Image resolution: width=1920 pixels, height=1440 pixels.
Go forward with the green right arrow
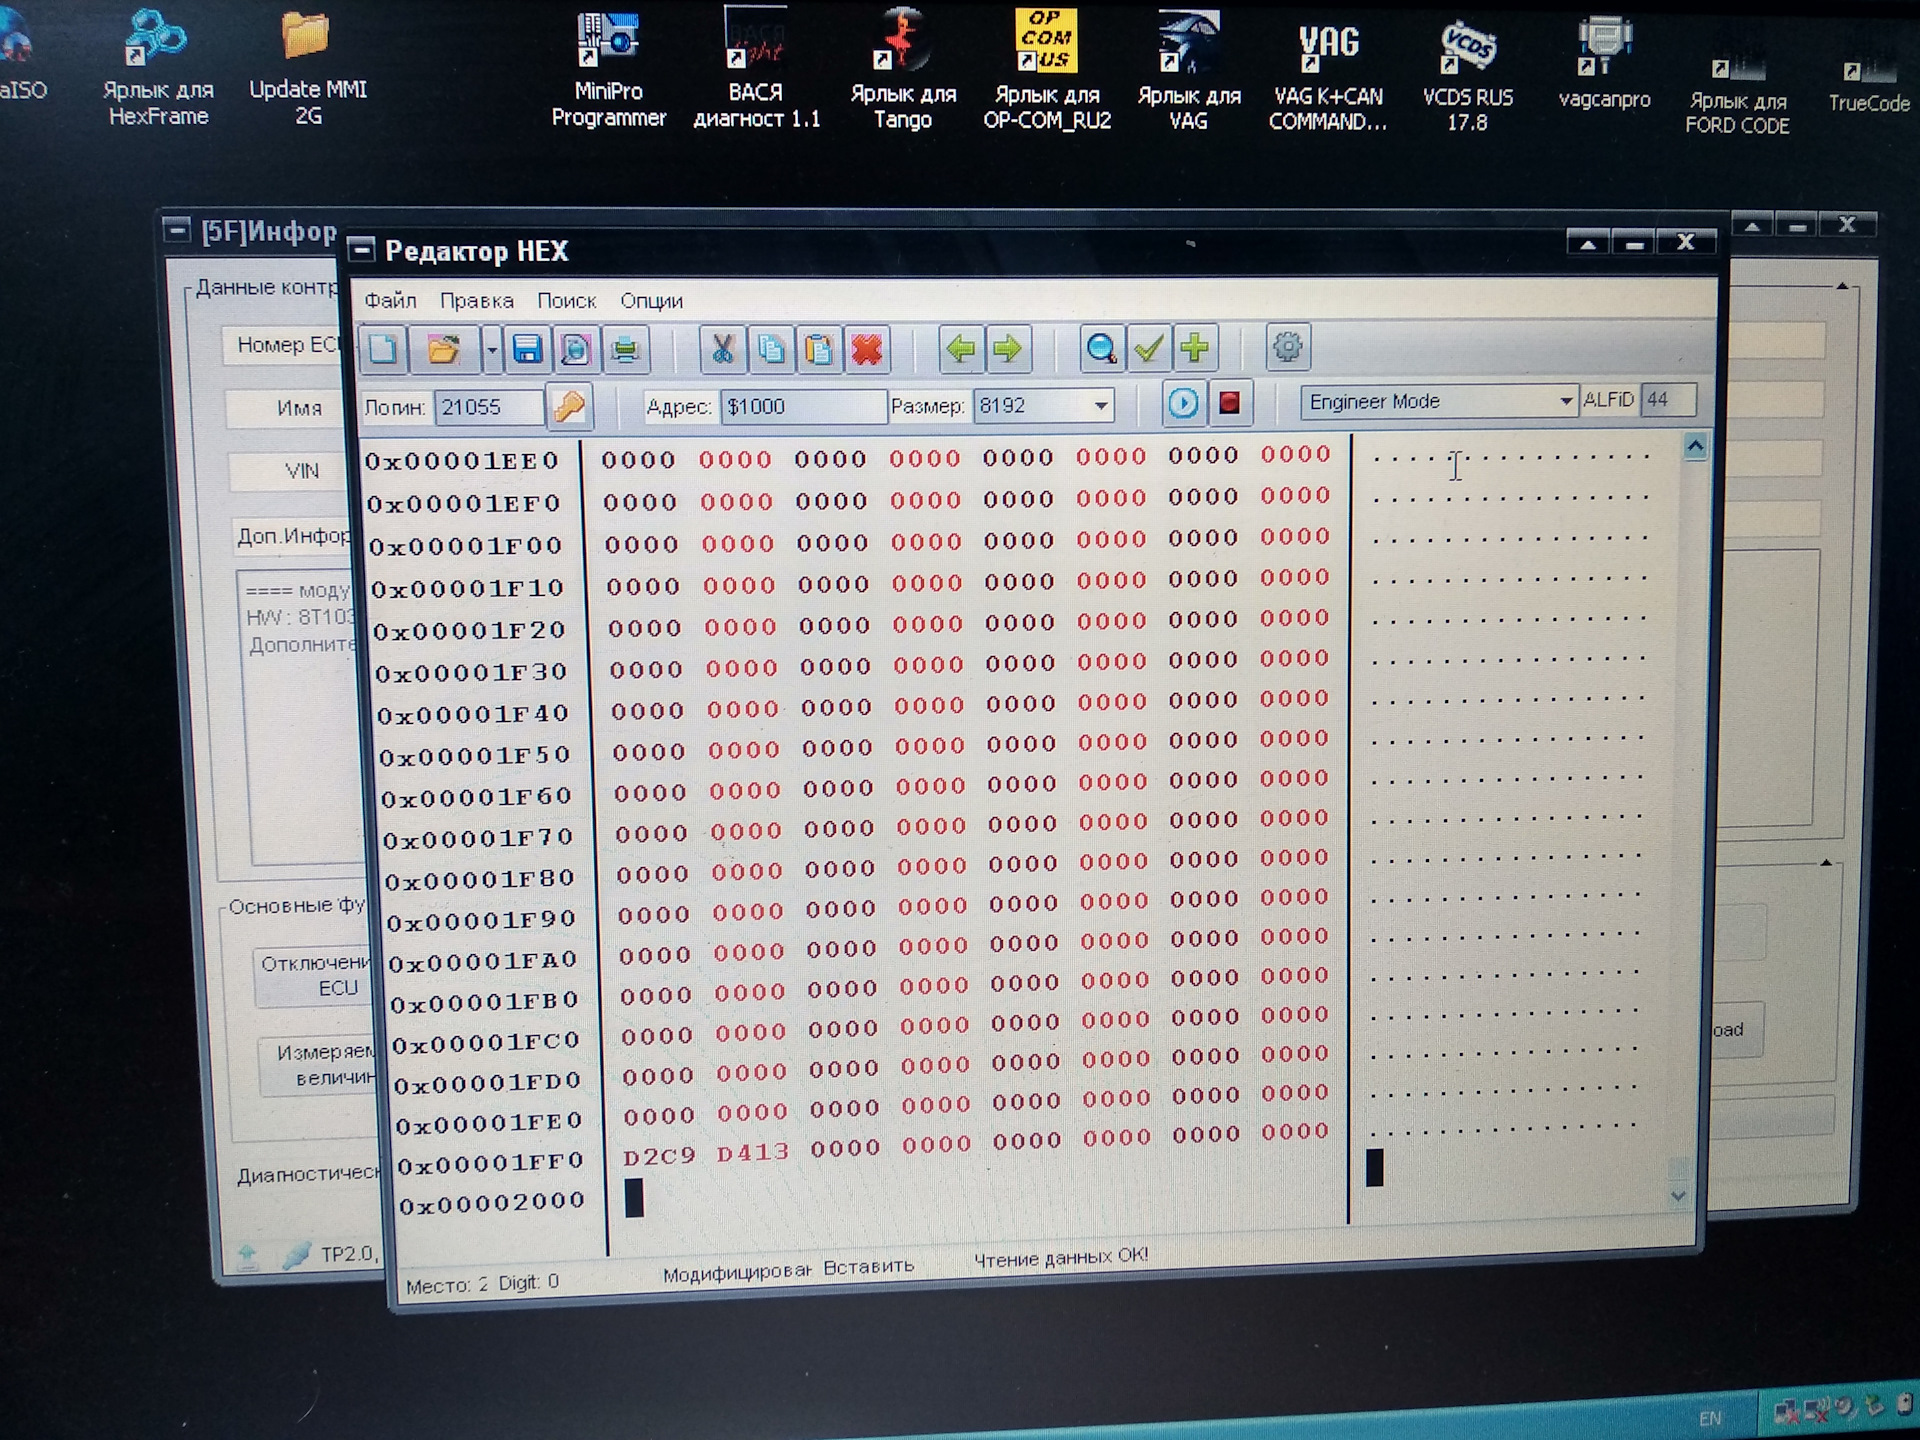[1008, 348]
